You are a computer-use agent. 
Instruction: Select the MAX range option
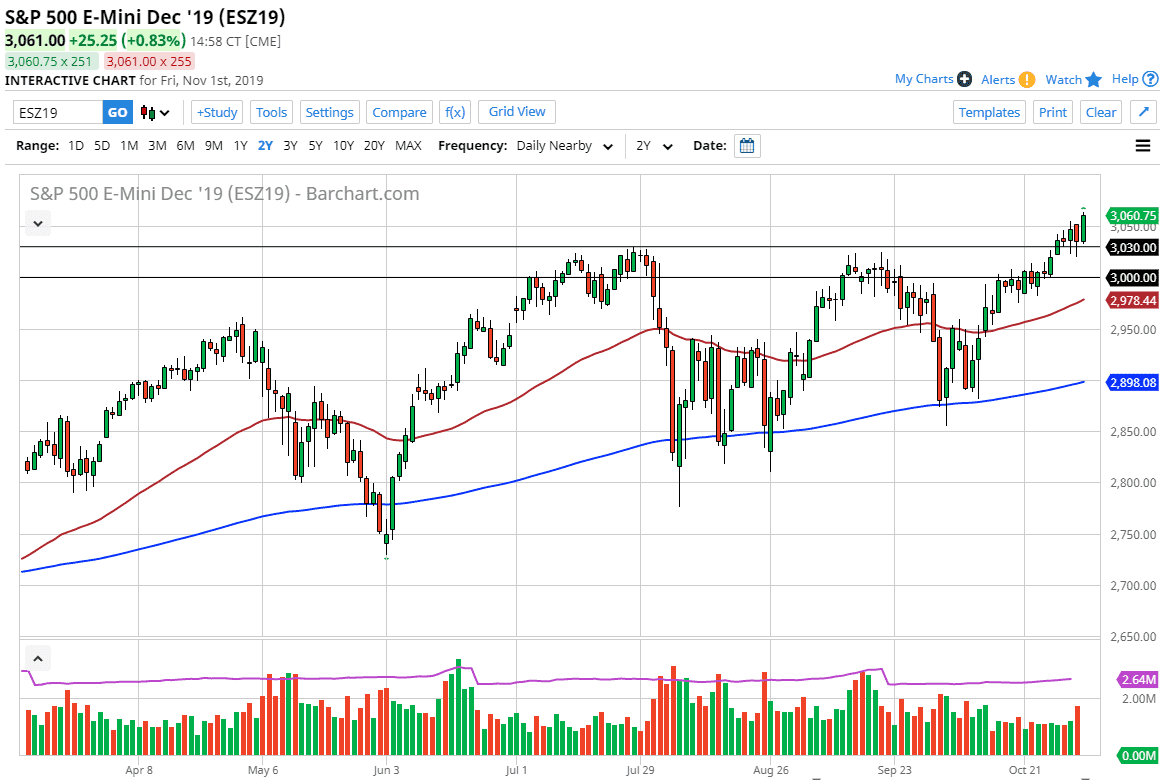[x=408, y=145]
